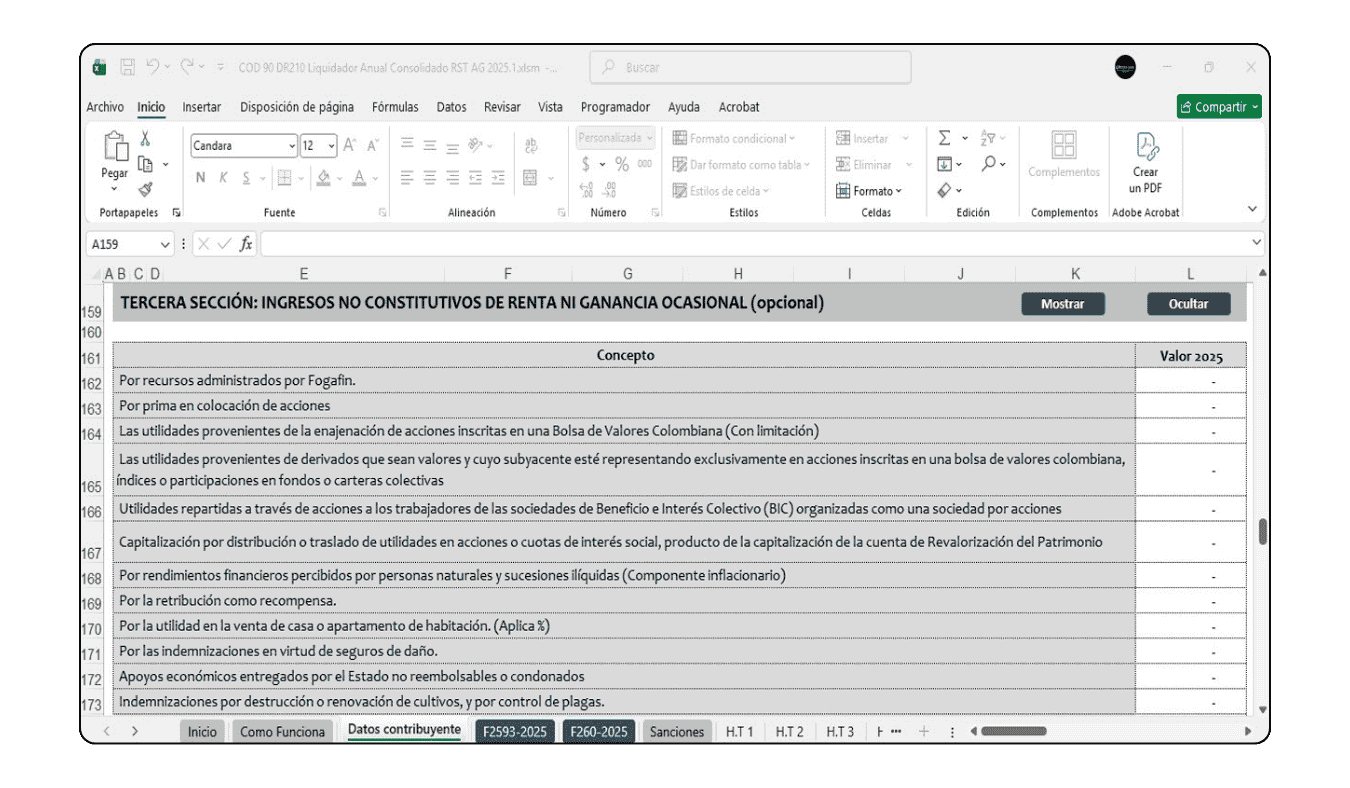Apply italic formatting to the selection

pyautogui.click(x=224, y=177)
